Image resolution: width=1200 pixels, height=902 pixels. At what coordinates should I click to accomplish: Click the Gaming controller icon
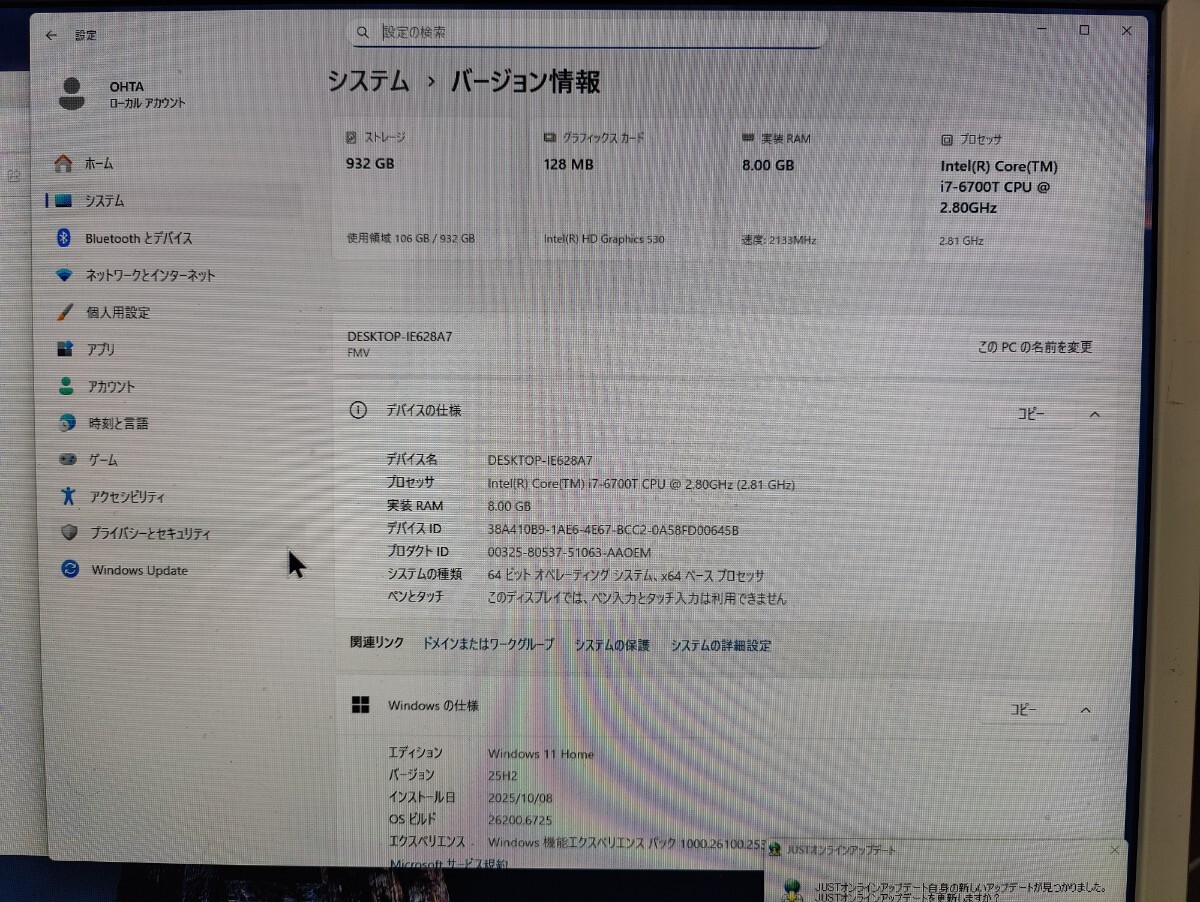[x=67, y=460]
